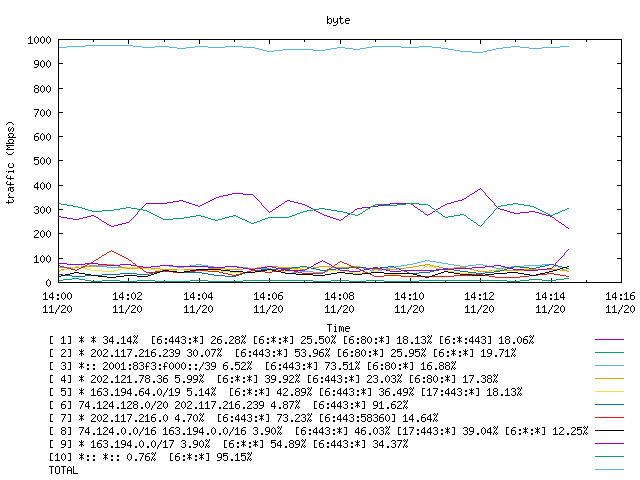Click the purple line swatch for entry [ 9]
This screenshot has height=480, width=640.
pyautogui.click(x=609, y=443)
